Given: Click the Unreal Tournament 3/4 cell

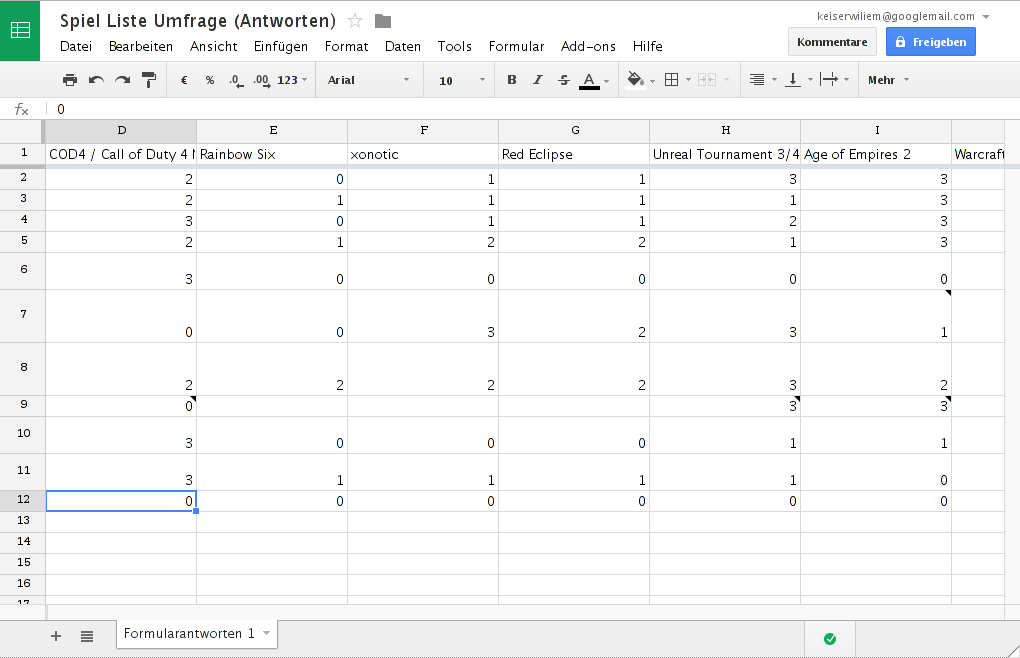Looking at the screenshot, I should coord(725,155).
